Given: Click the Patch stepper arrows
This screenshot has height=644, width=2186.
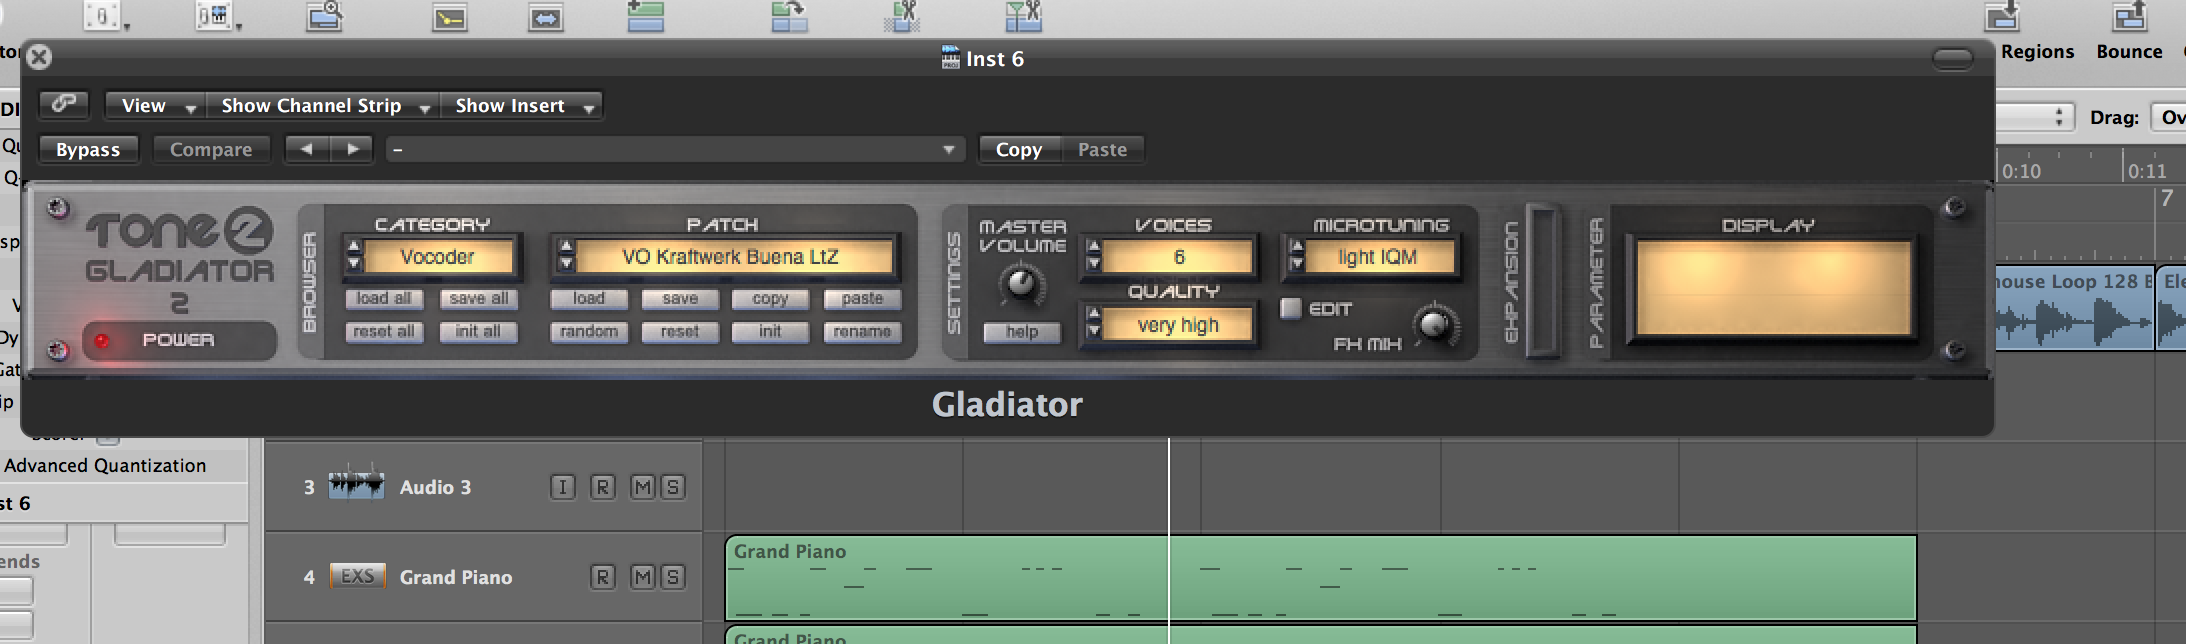Looking at the screenshot, I should pos(566,256).
